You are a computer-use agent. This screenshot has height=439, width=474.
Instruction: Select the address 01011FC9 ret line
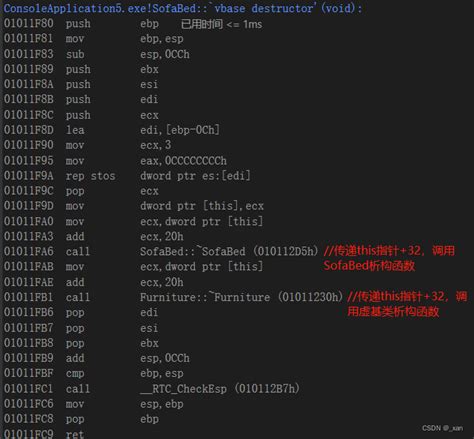(44, 434)
